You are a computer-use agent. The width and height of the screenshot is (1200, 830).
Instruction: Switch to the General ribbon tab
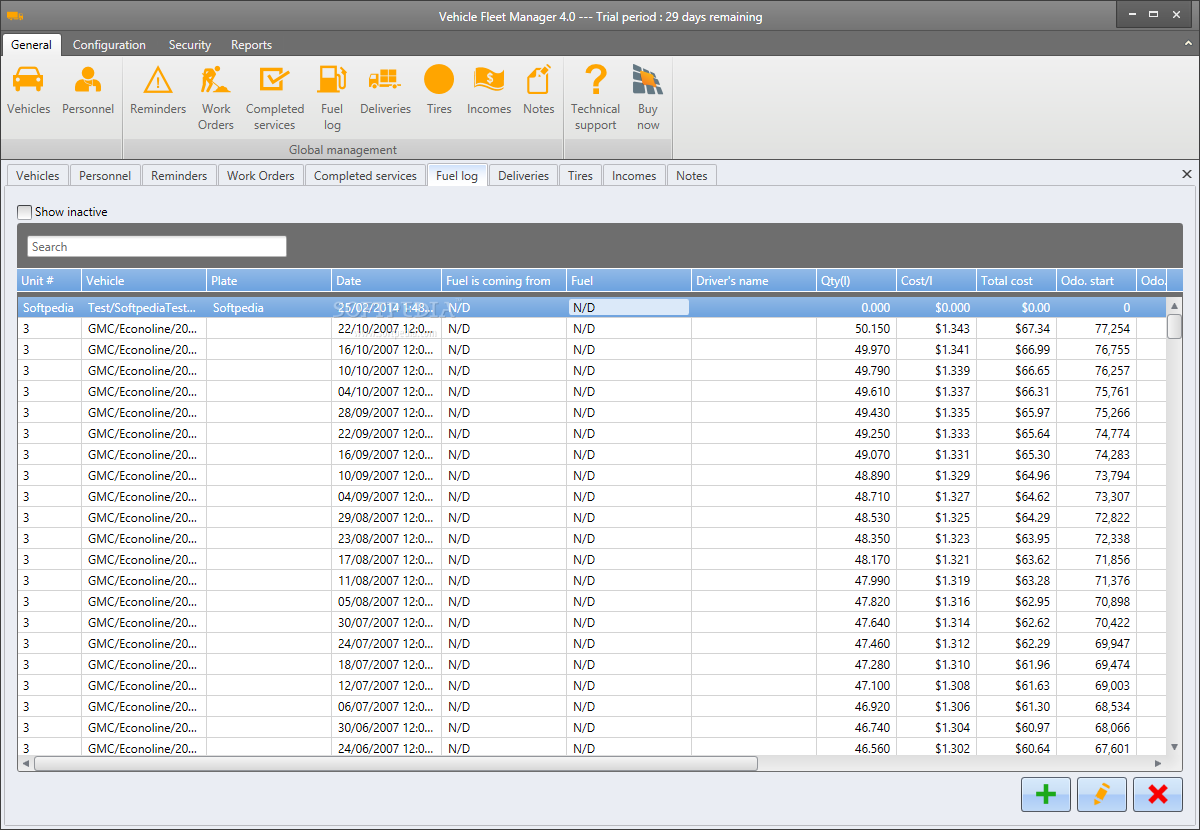(32, 45)
